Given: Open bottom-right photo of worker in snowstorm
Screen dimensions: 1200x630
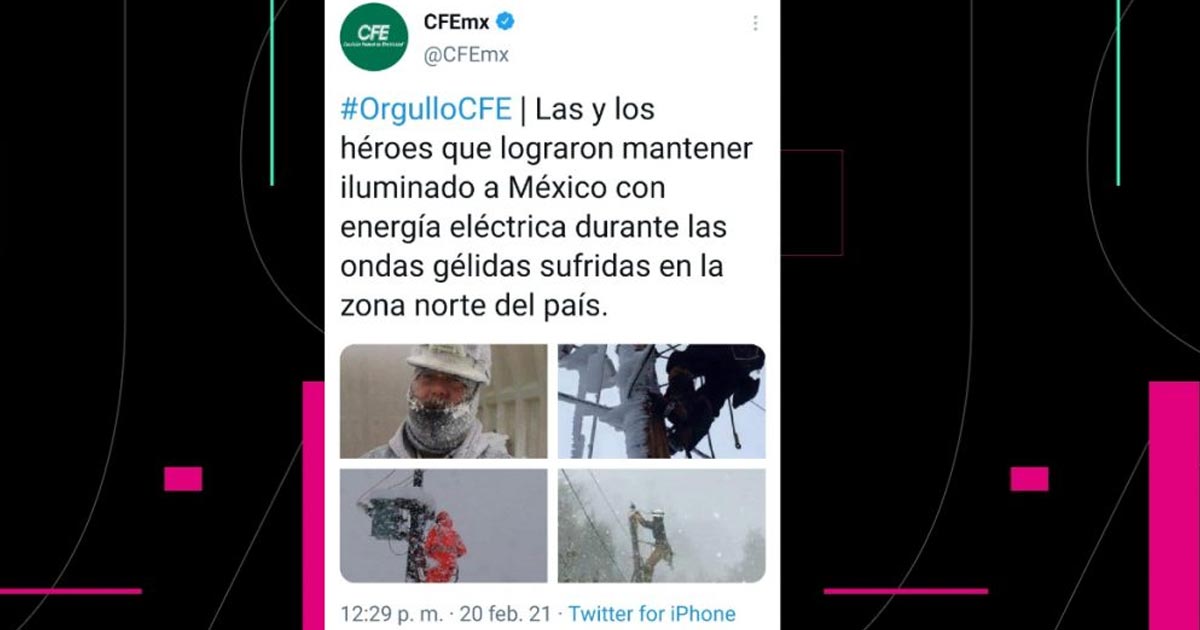Looking at the screenshot, I should (x=661, y=526).
